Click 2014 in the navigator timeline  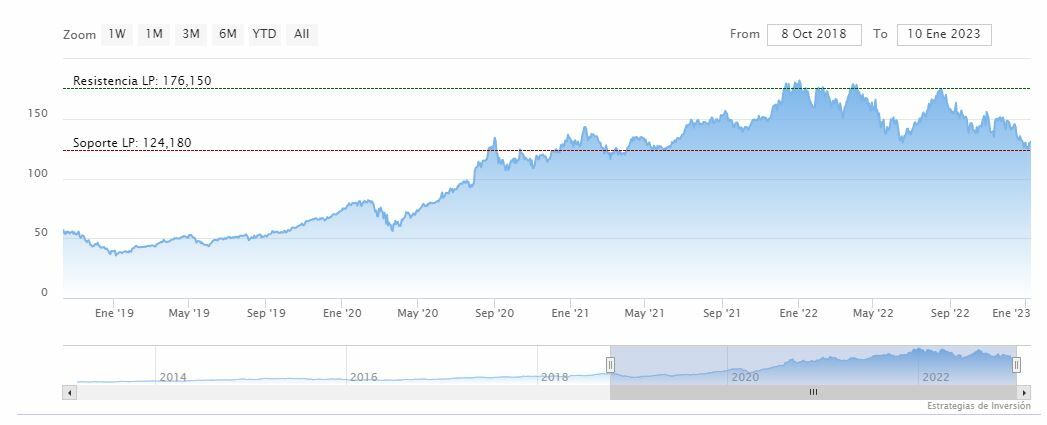pos(173,377)
